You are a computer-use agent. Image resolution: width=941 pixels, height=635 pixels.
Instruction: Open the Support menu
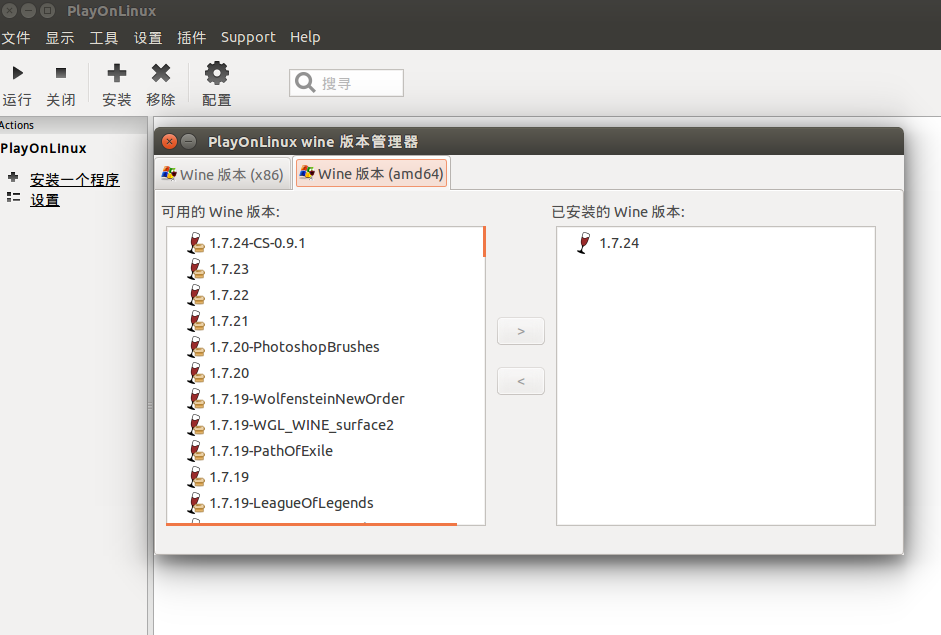[x=248, y=37]
